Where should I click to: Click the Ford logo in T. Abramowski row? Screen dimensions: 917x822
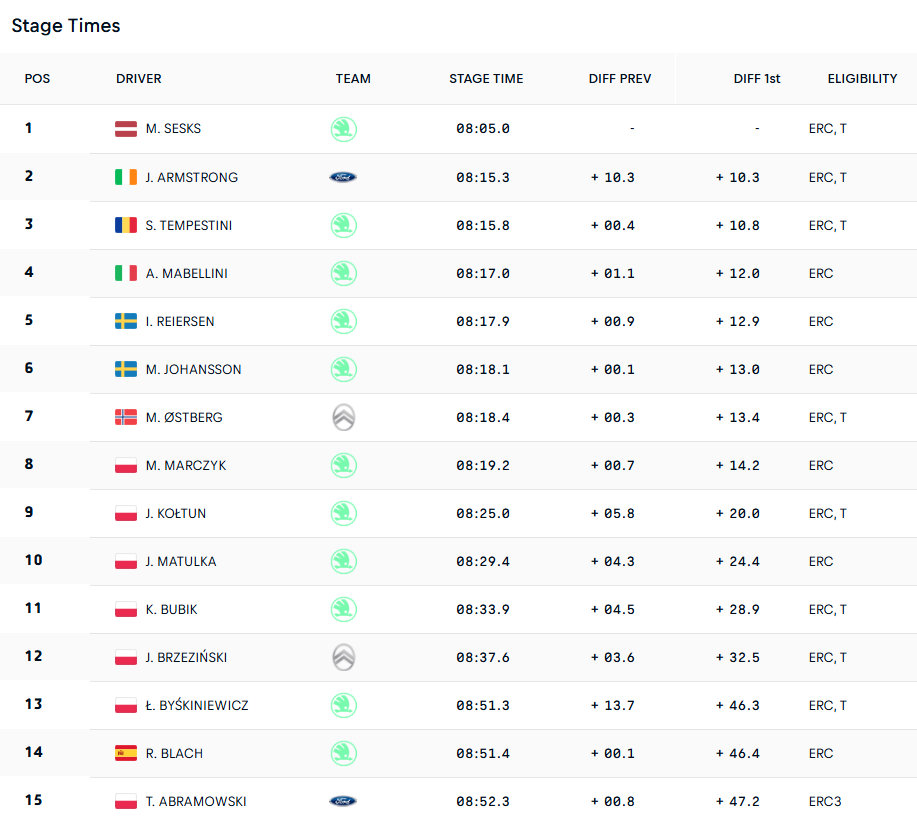coord(343,801)
